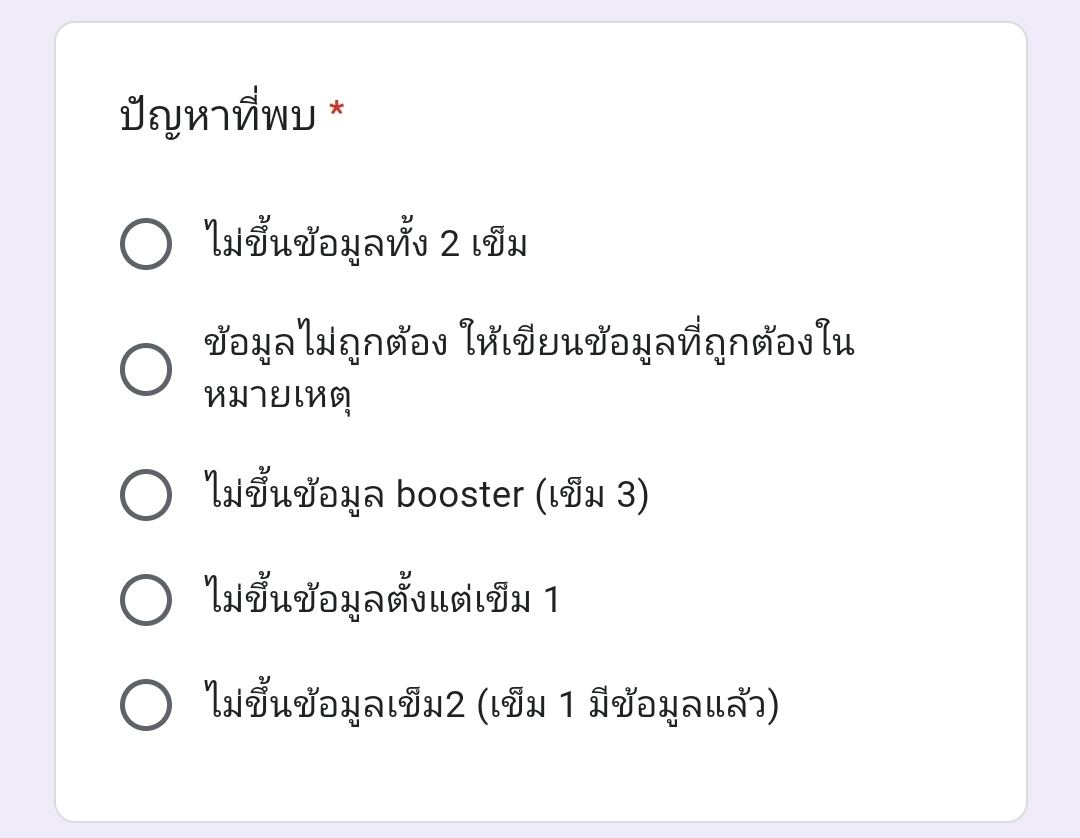1080x838 pixels.
Task: Click the question title ปัญหาที่พบ
Action: (x=218, y=114)
